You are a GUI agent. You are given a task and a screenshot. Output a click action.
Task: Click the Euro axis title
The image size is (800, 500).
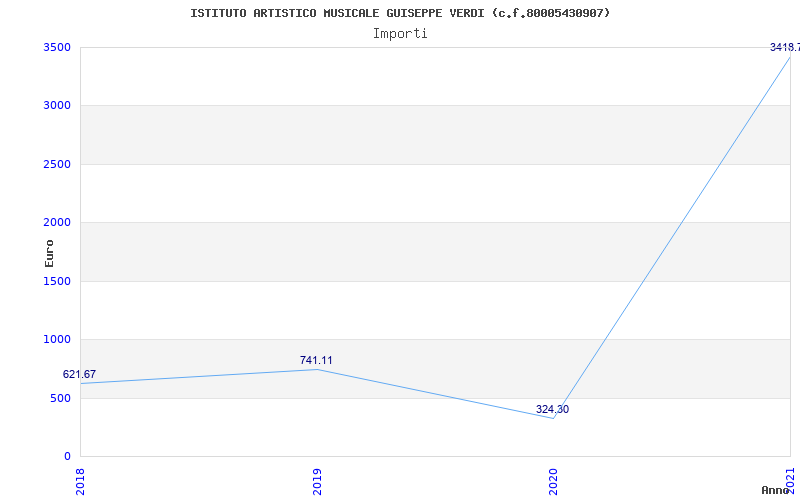click(x=49, y=254)
